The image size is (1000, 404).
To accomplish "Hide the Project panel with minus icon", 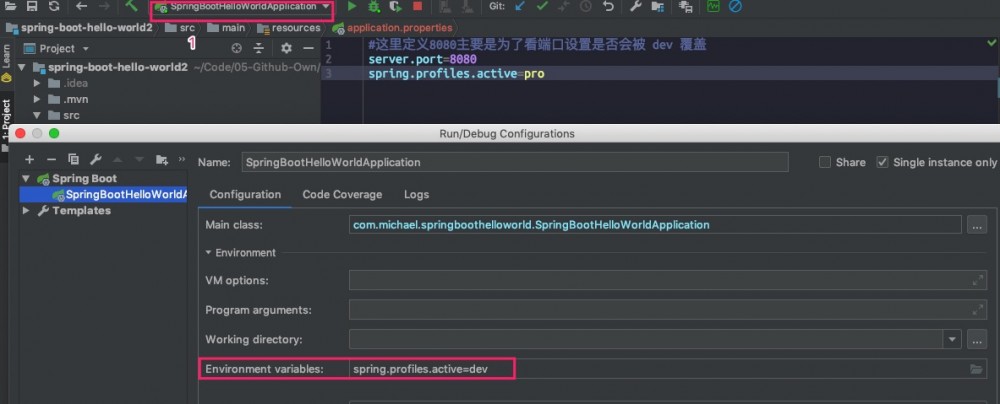I will tap(309, 49).
